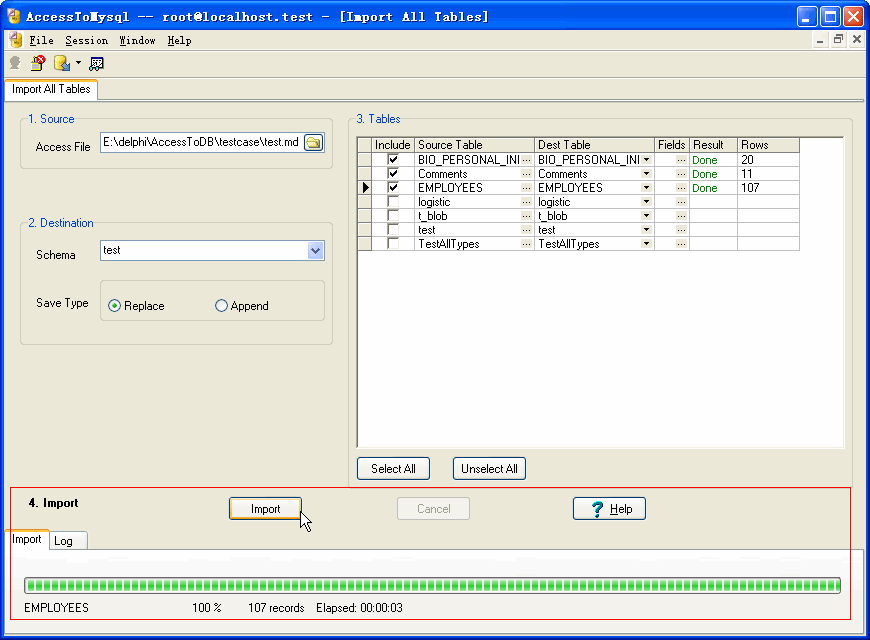Click the Select All button
The width and height of the screenshot is (870, 640).
393,469
